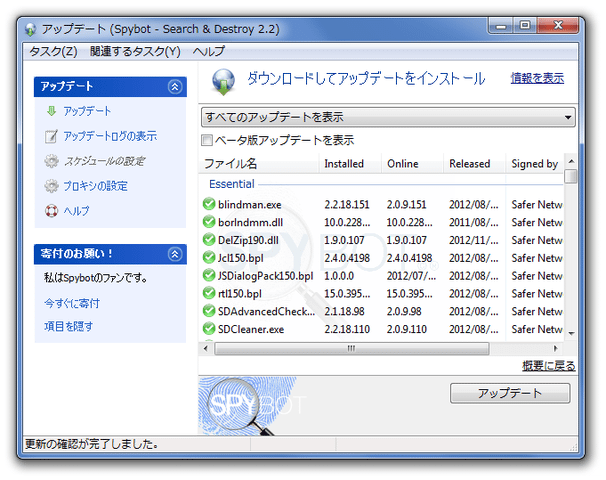The width and height of the screenshot is (606, 480).
Task: Click the lifebuoy icon beside ヘルプ
Action: [x=51, y=211]
